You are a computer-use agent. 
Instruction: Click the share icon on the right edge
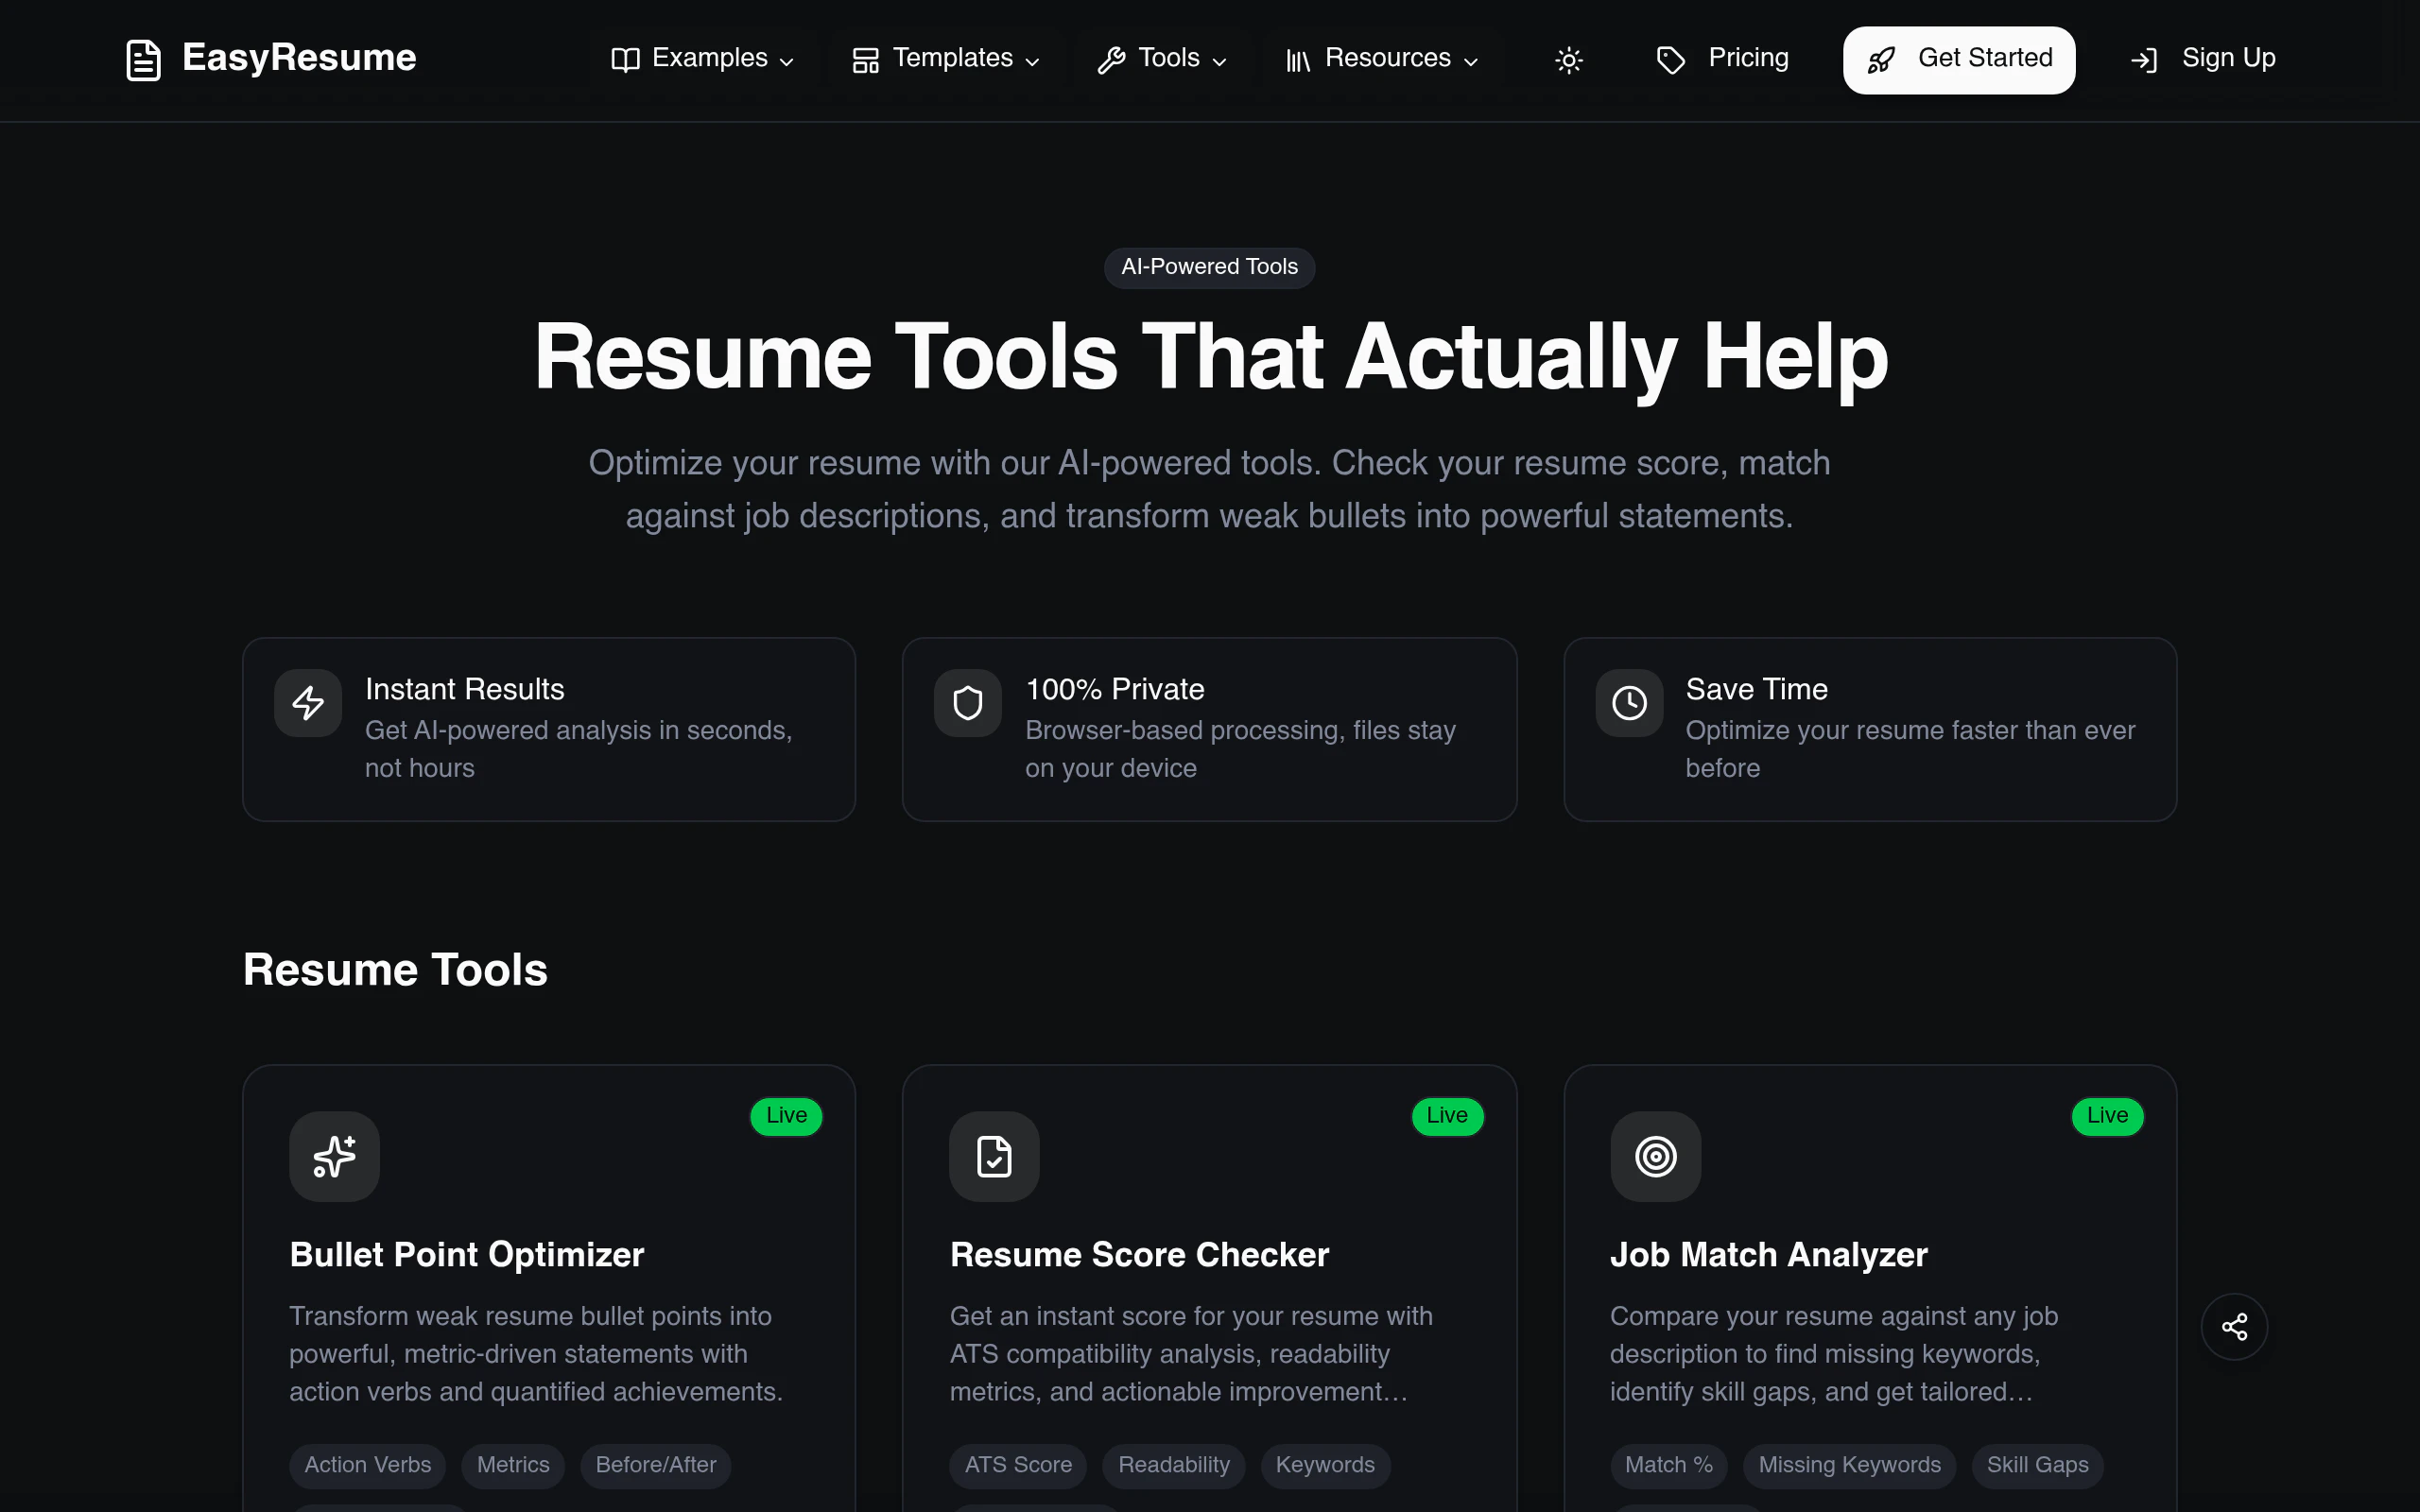coord(2235,1326)
